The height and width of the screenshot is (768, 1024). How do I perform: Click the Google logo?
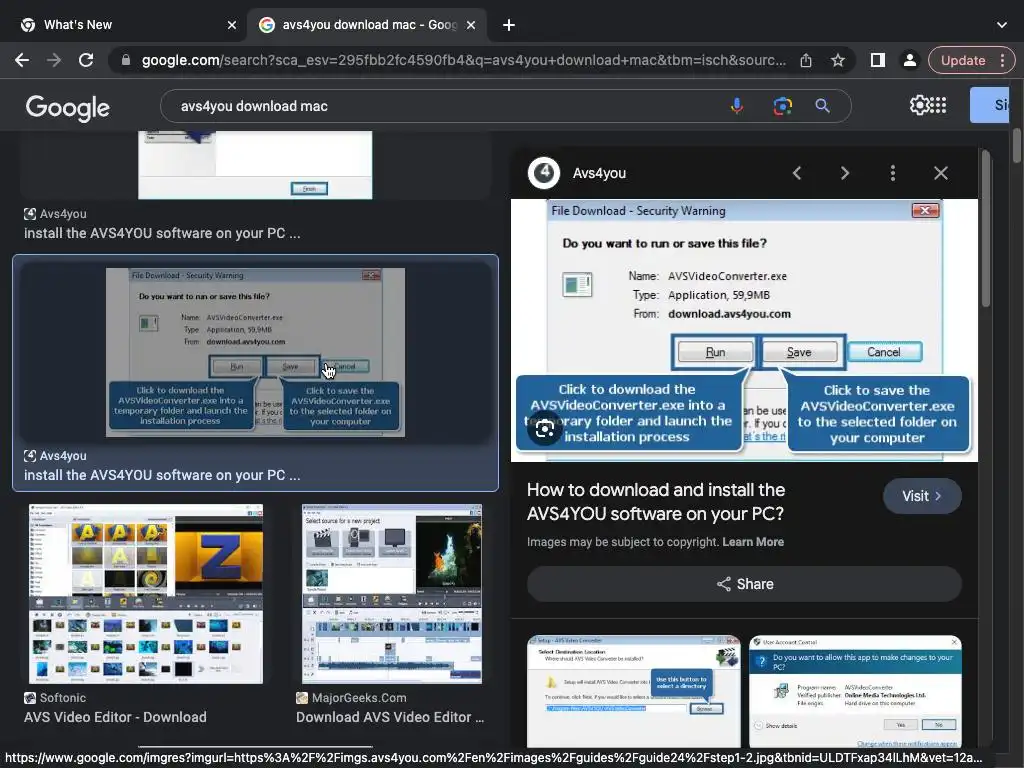click(68, 108)
